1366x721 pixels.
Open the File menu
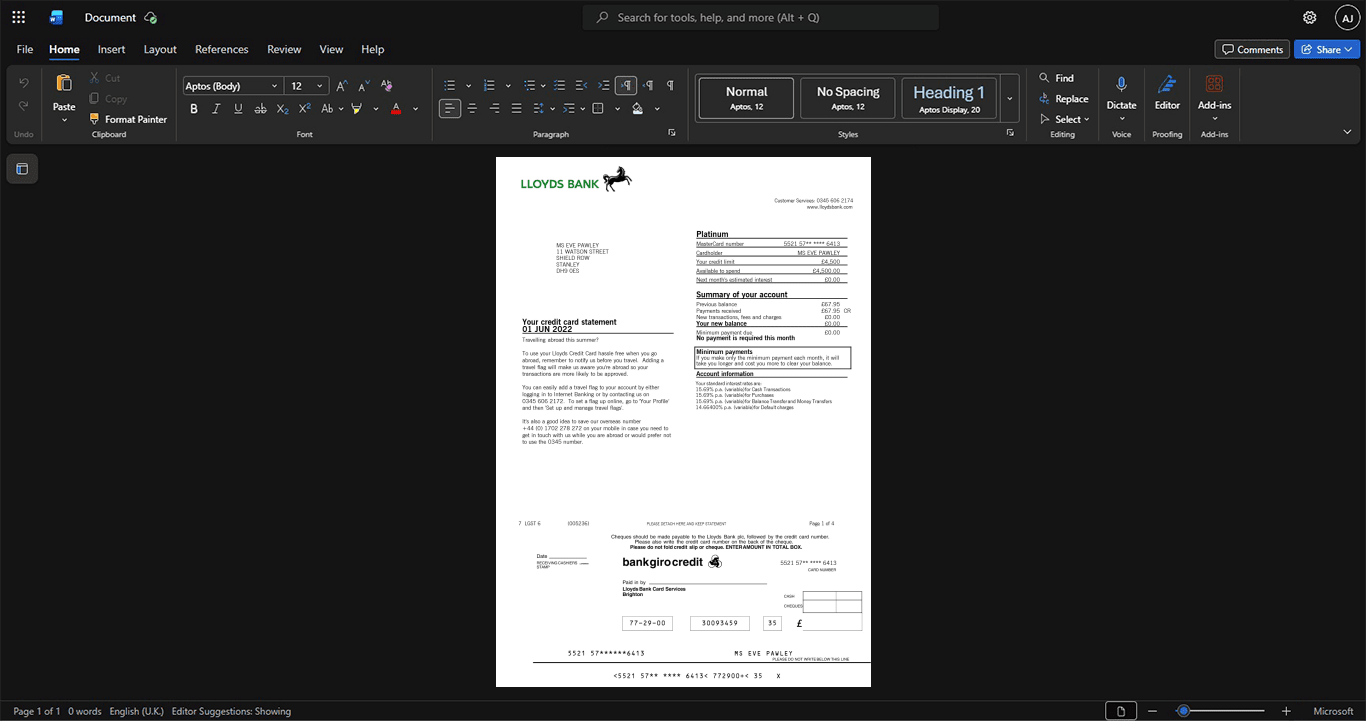tap(25, 49)
